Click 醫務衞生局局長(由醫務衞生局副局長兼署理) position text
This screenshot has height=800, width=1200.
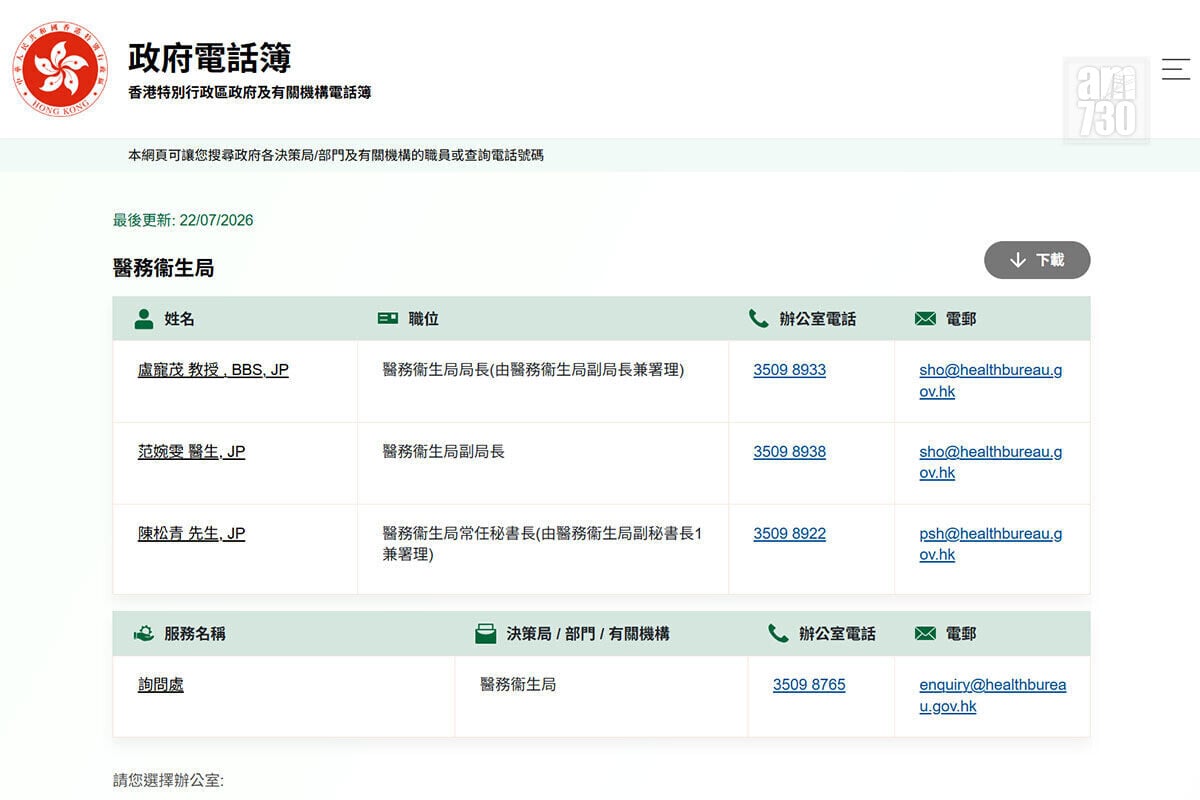tap(533, 370)
